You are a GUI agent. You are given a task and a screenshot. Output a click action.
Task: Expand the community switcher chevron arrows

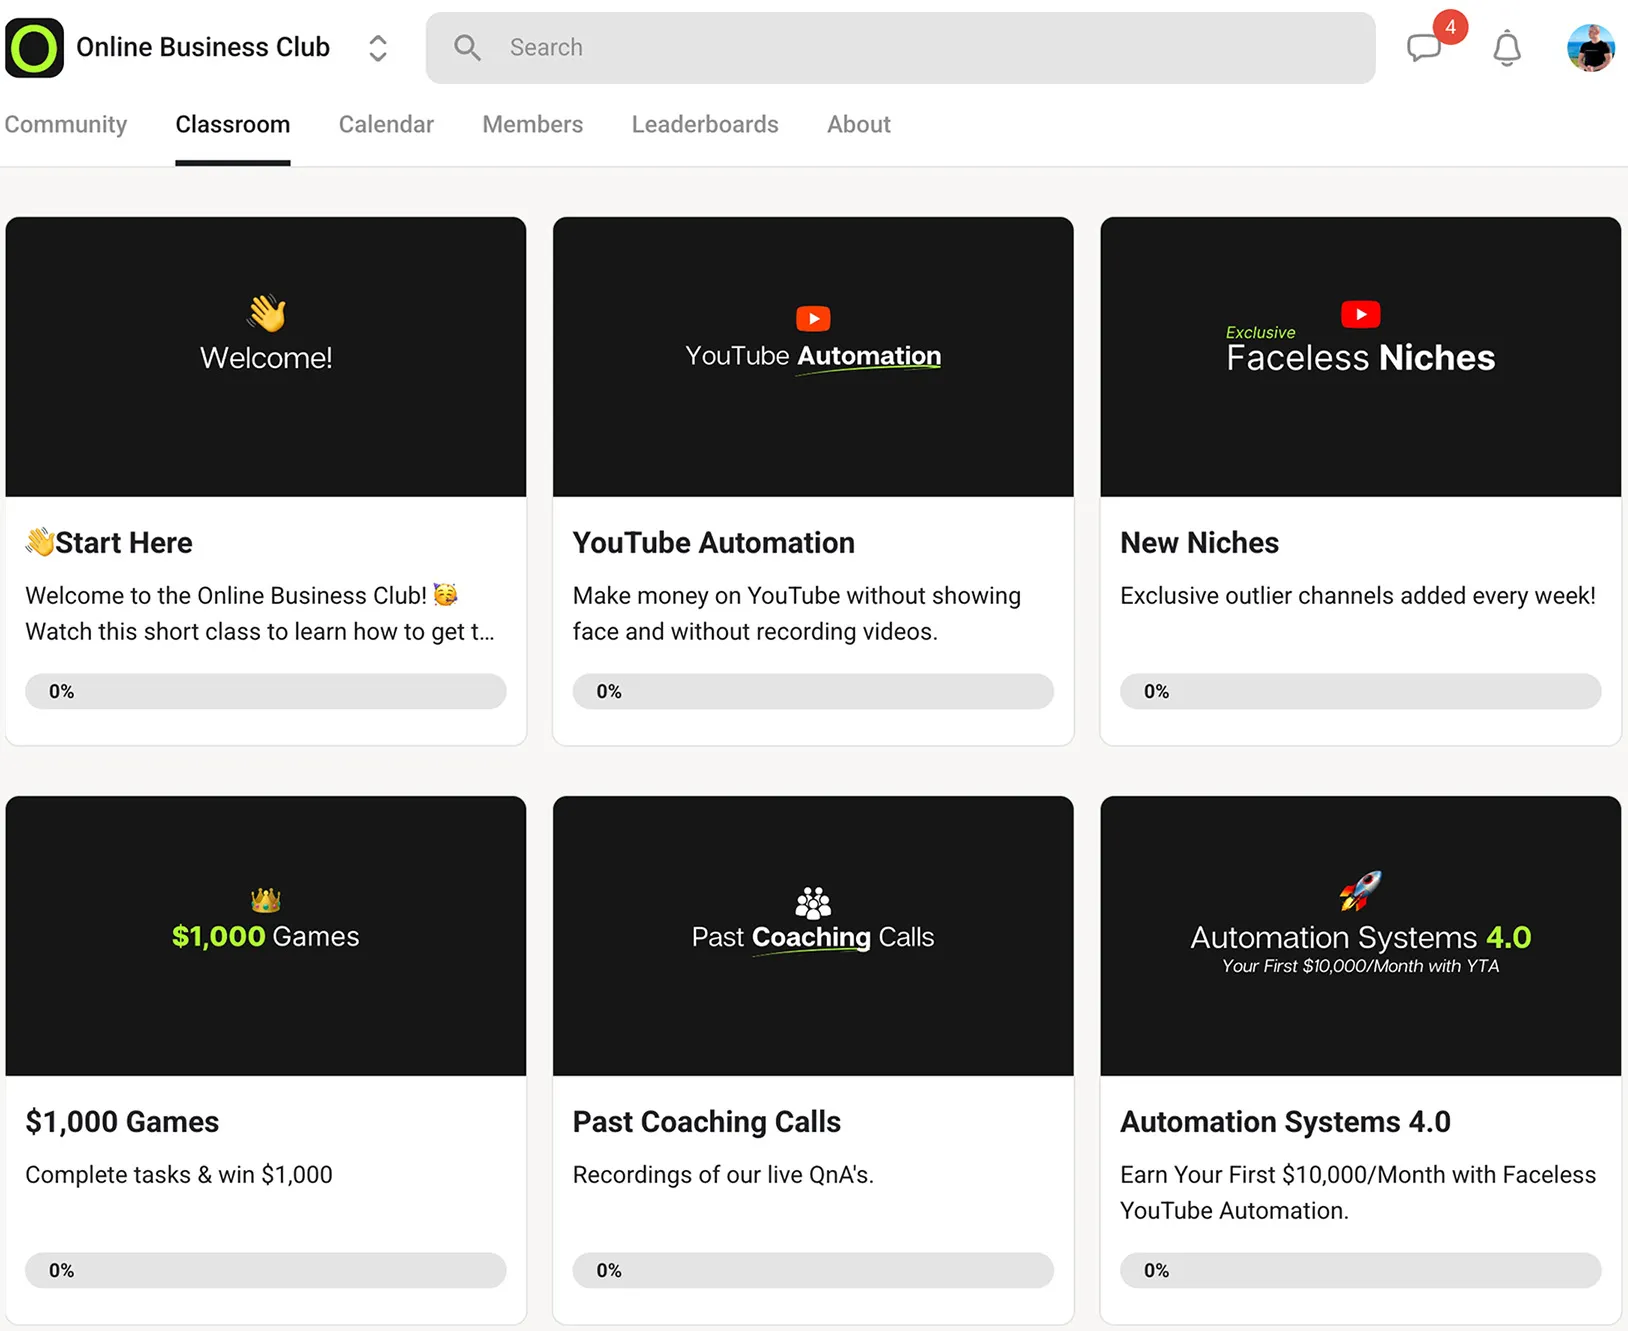tap(378, 48)
